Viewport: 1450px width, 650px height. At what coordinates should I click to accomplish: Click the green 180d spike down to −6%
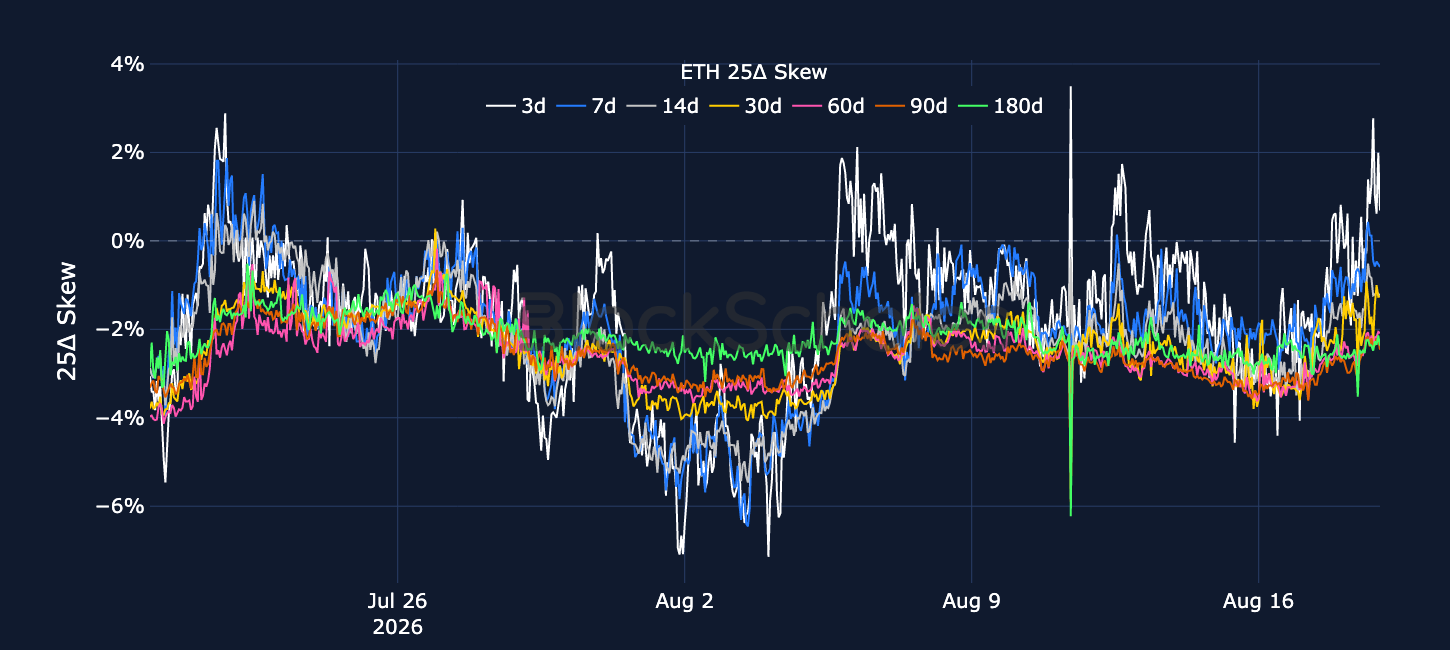1070,512
